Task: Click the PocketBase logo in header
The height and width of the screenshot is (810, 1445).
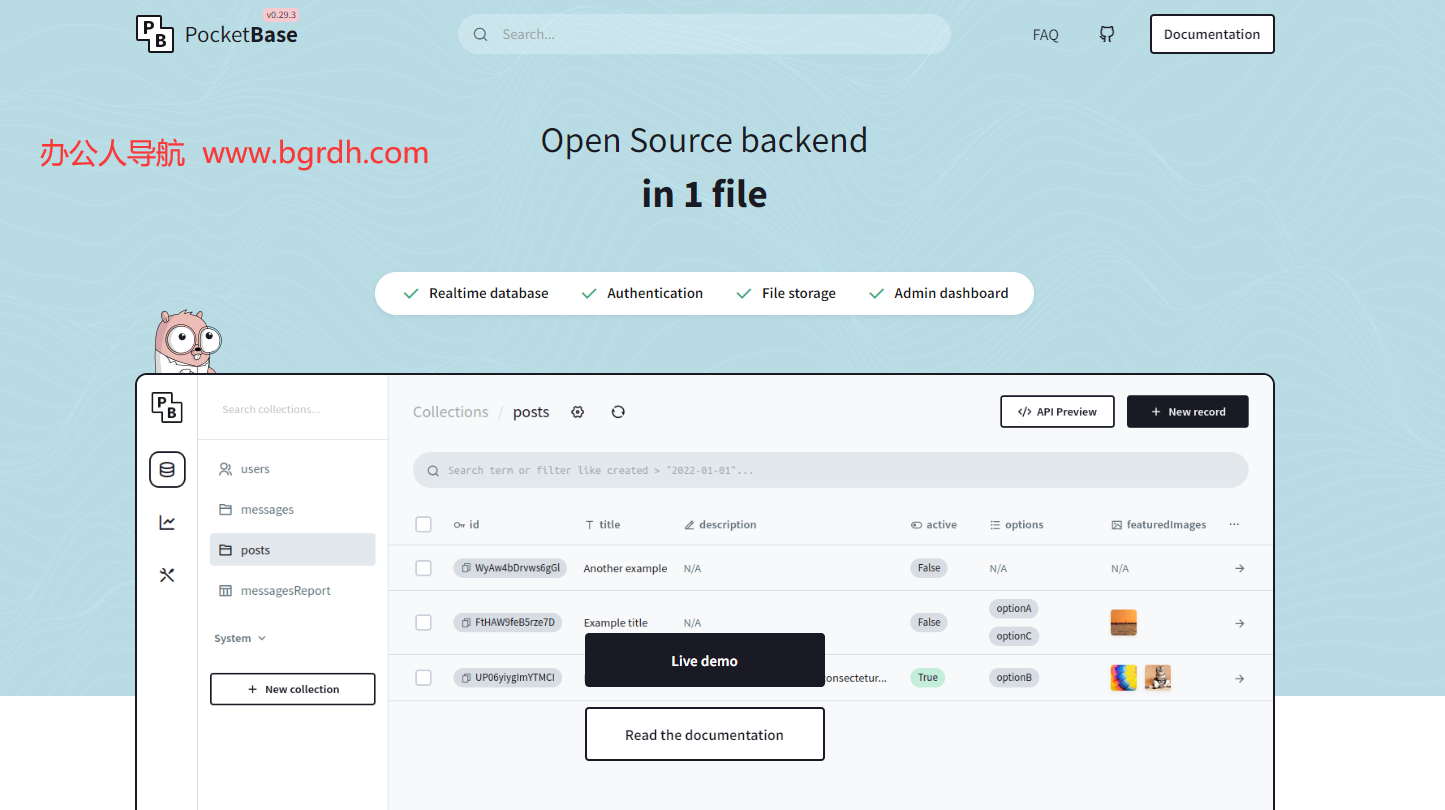Action: [x=217, y=34]
